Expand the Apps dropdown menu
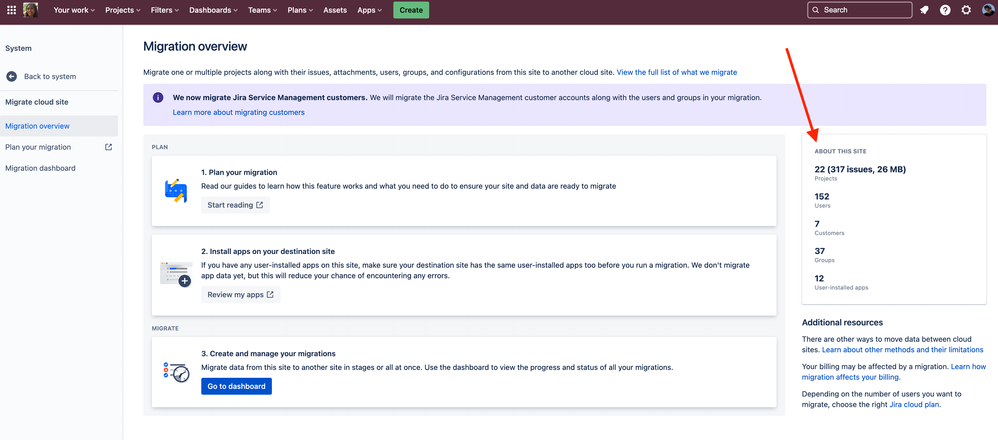 [x=370, y=10]
